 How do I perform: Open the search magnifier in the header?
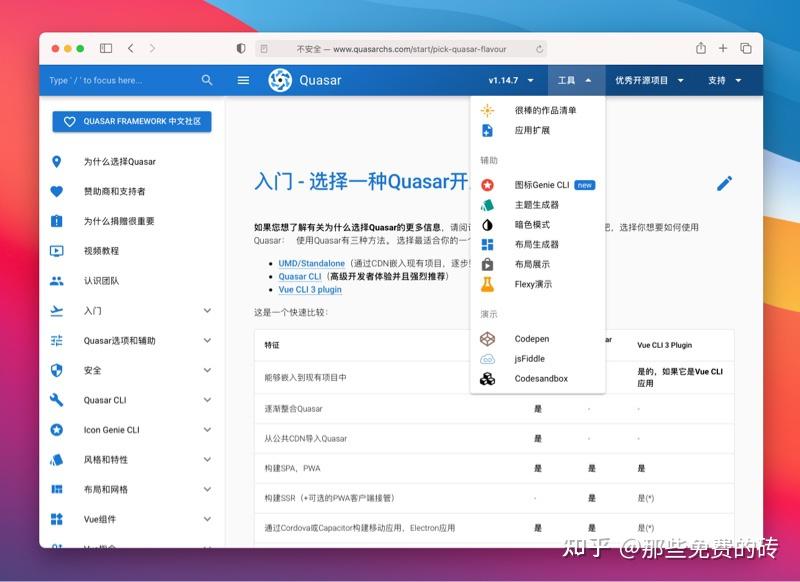pos(207,80)
